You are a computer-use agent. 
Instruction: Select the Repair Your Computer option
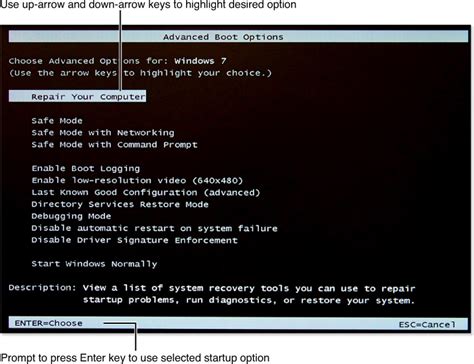pyautogui.click(x=77, y=96)
